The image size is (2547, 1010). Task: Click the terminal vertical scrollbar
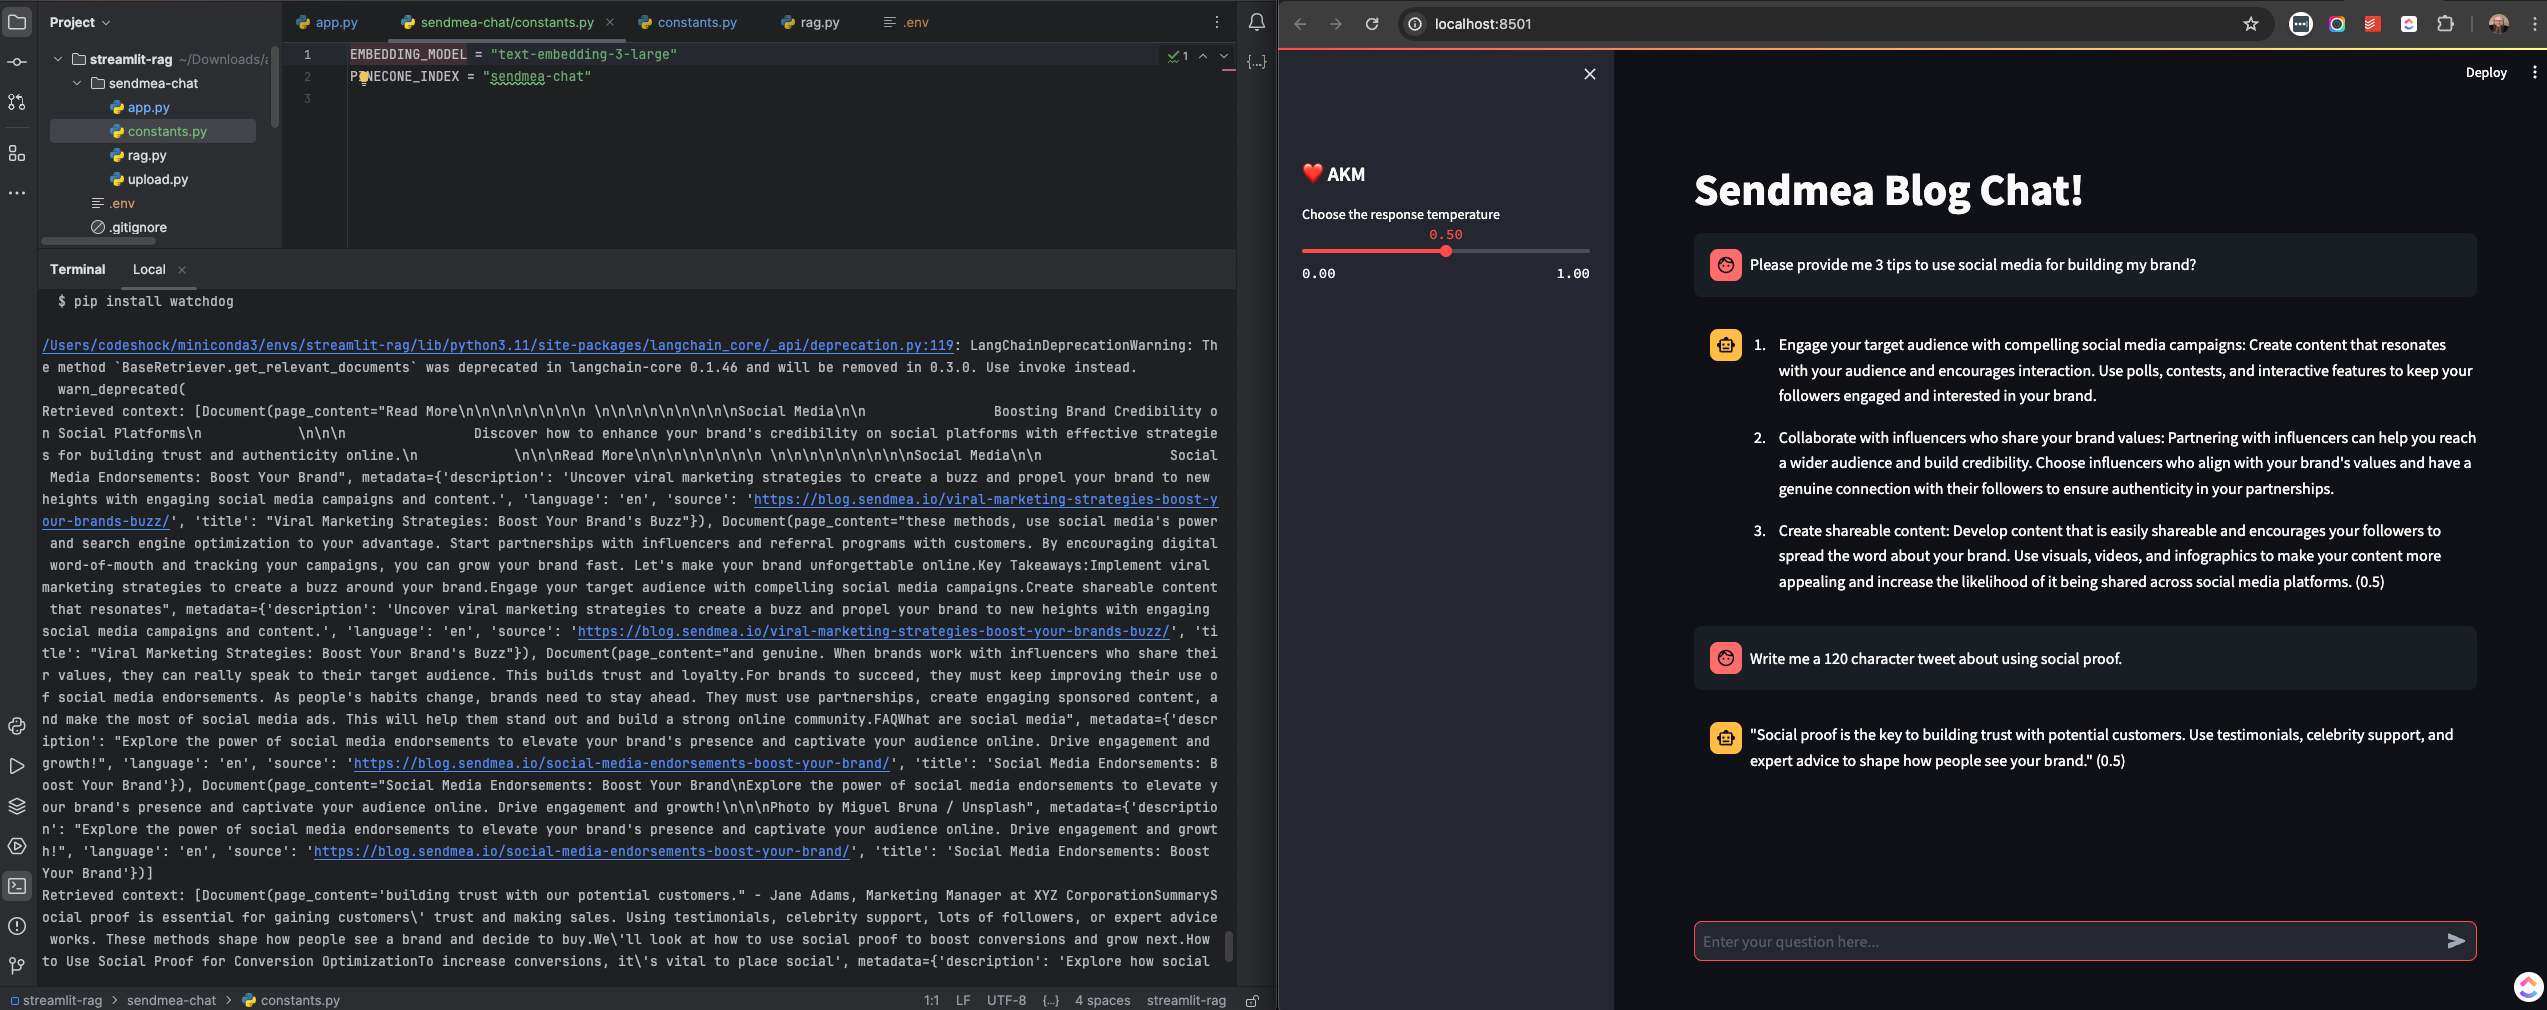point(1229,946)
